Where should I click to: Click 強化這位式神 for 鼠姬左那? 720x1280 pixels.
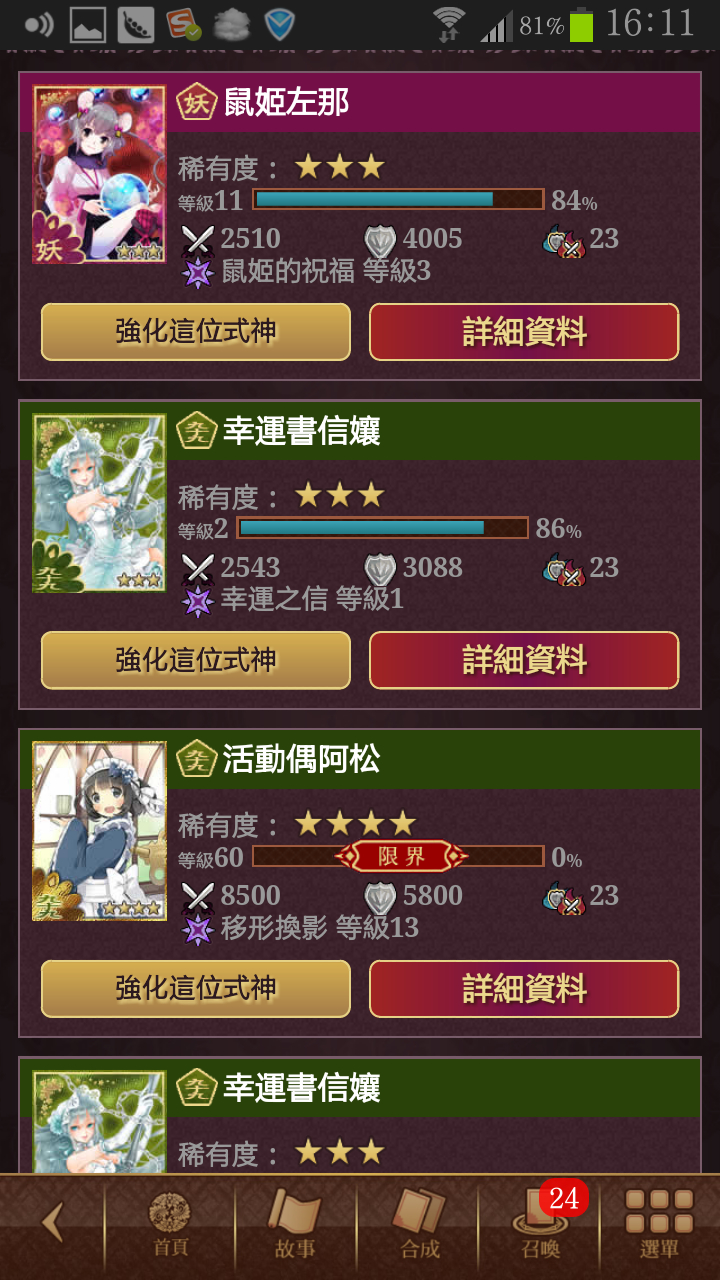[196, 332]
